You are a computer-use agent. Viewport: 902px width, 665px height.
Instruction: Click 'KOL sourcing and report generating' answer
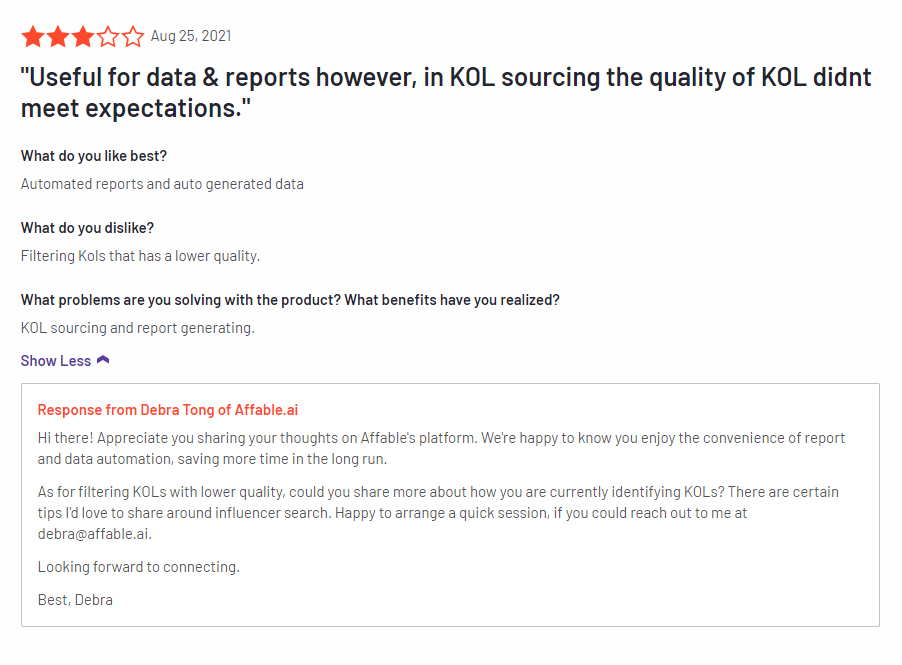click(x=137, y=328)
